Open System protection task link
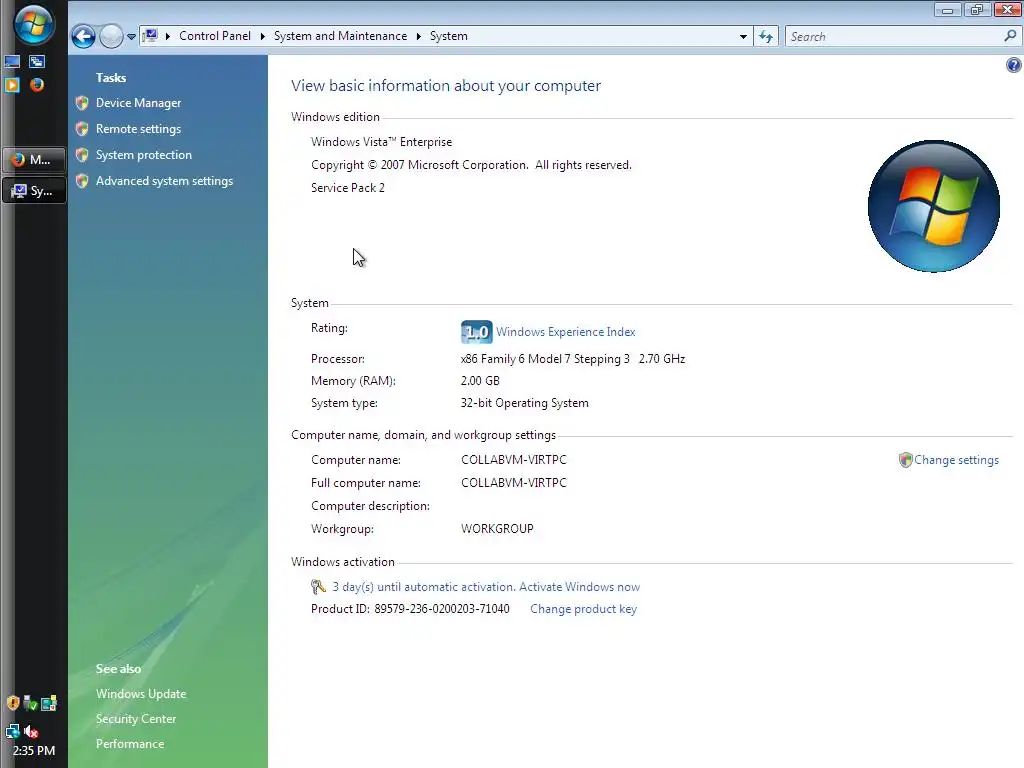 (144, 155)
